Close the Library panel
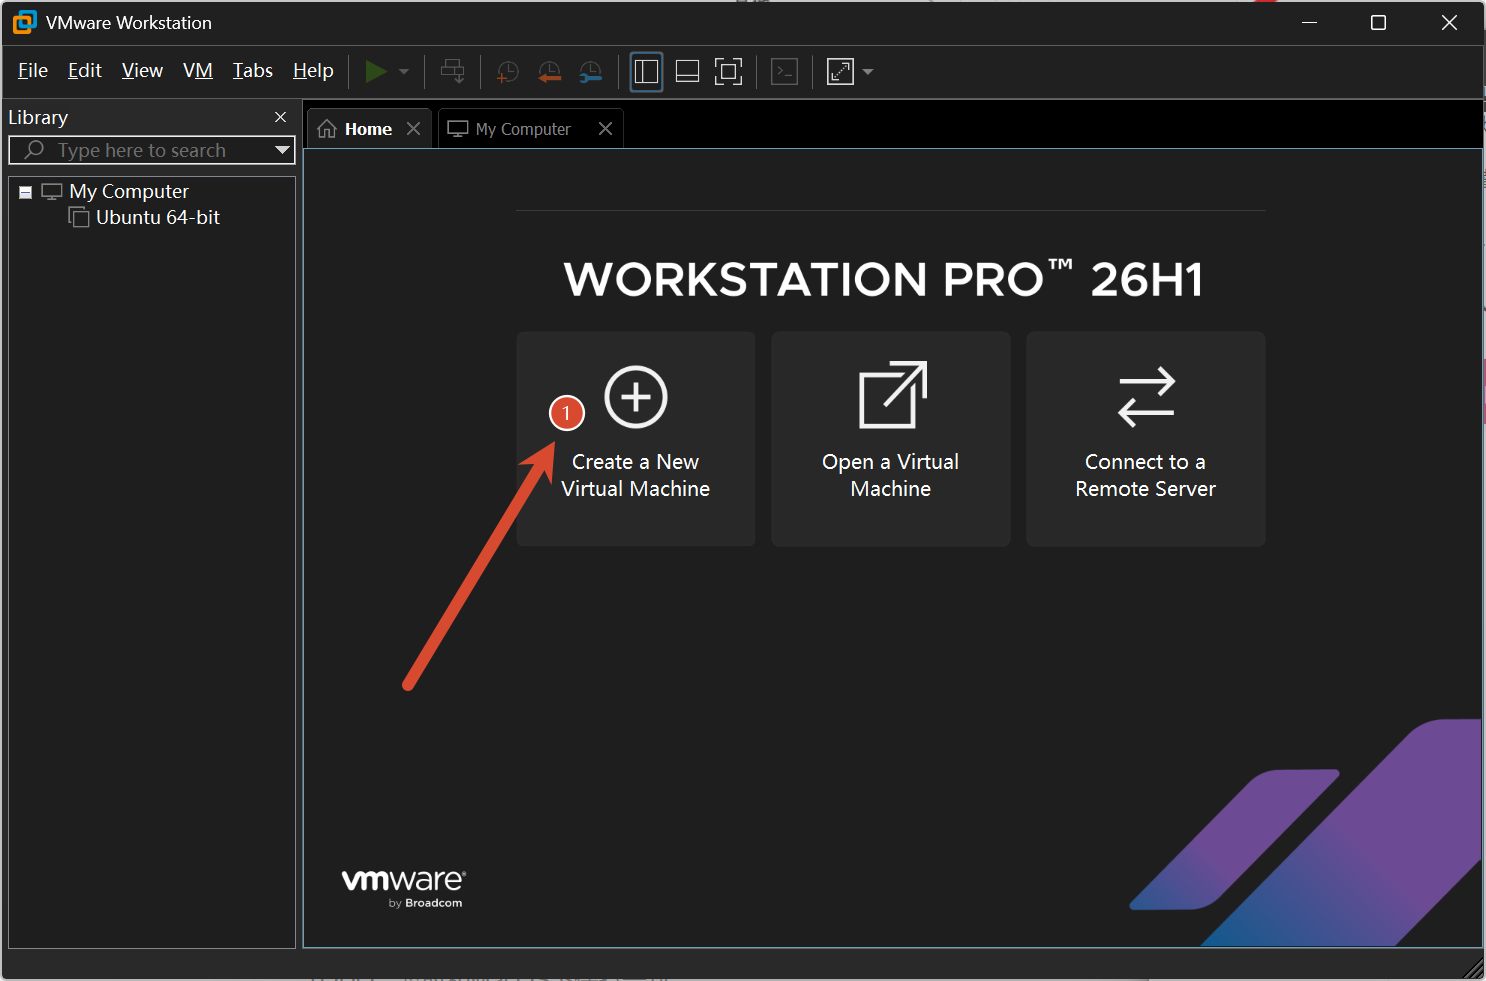The height and width of the screenshot is (981, 1486). pos(280,117)
